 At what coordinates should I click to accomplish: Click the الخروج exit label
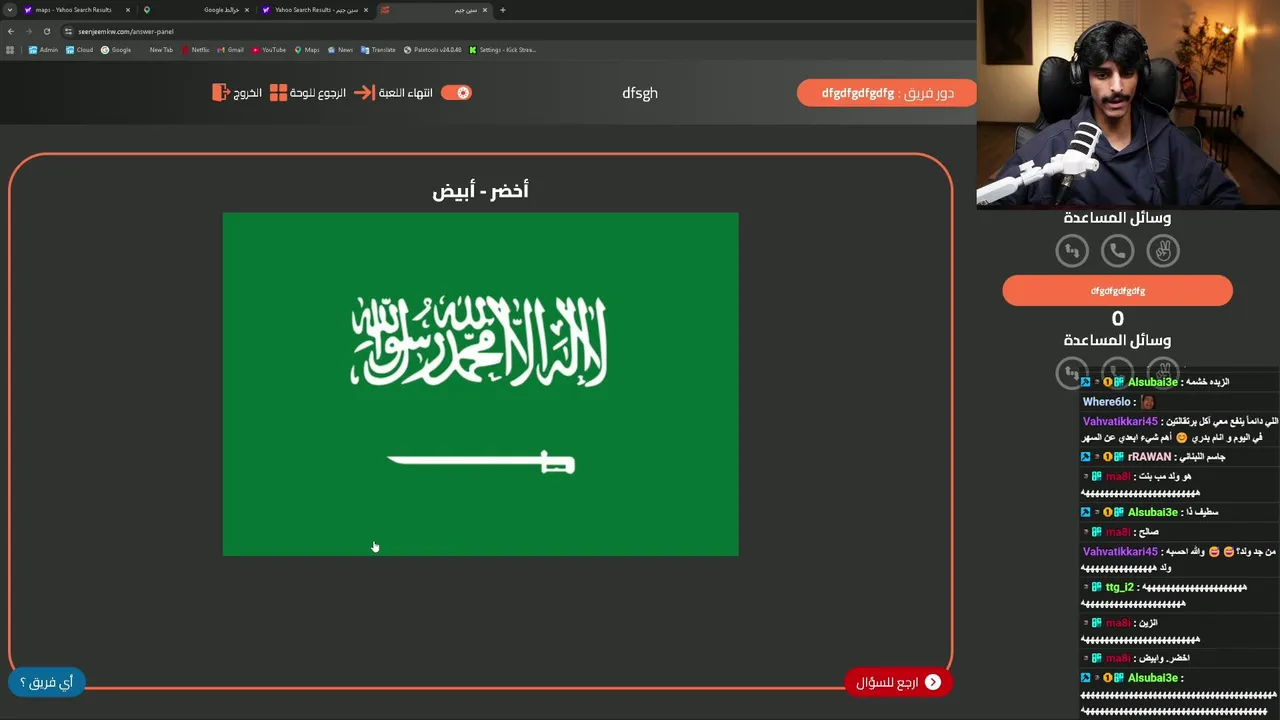[x=248, y=93]
